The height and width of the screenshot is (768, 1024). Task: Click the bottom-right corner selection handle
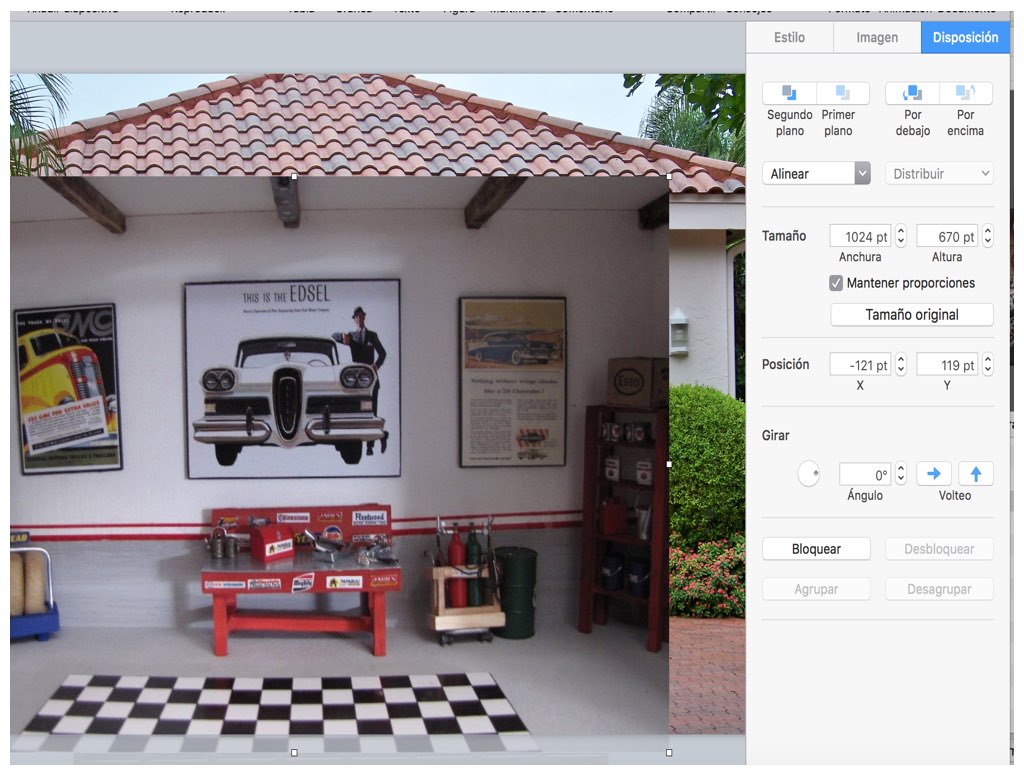tap(669, 752)
